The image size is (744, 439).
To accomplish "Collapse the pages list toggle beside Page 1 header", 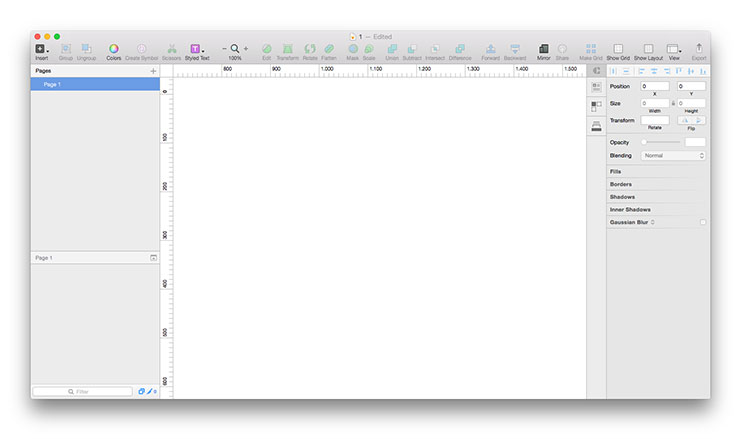I will [153, 258].
